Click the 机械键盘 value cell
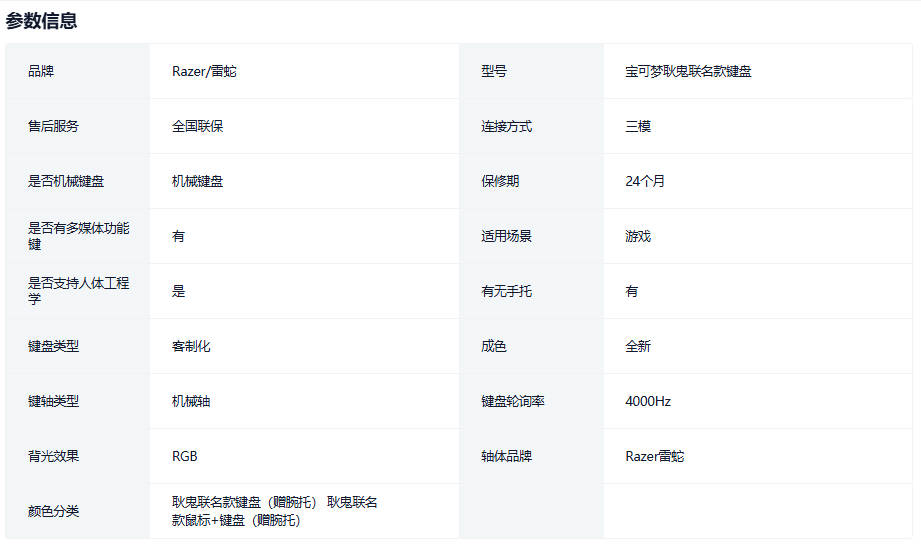Screen dimensions: 921x548 pos(197,181)
